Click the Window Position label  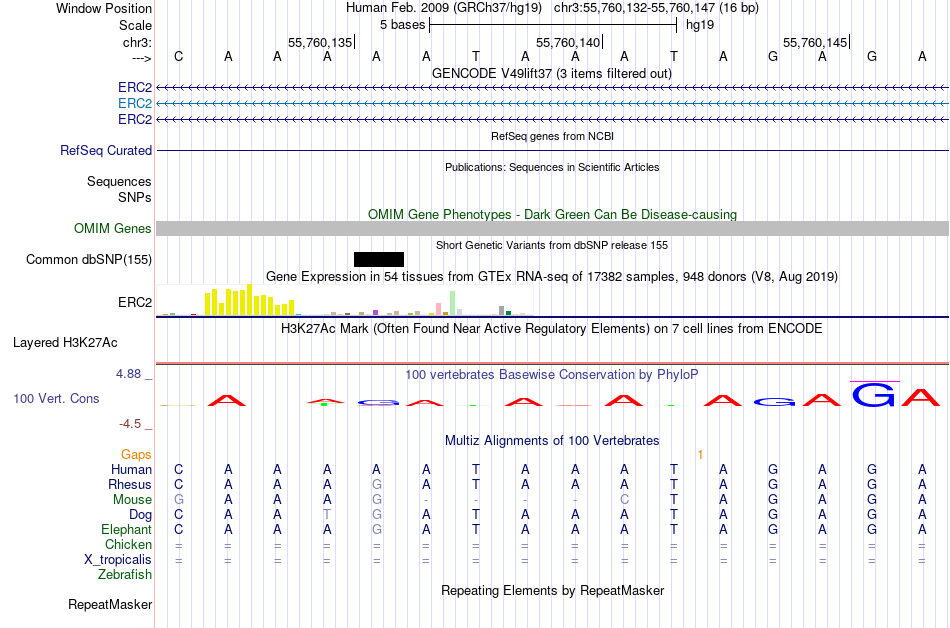coord(104,8)
